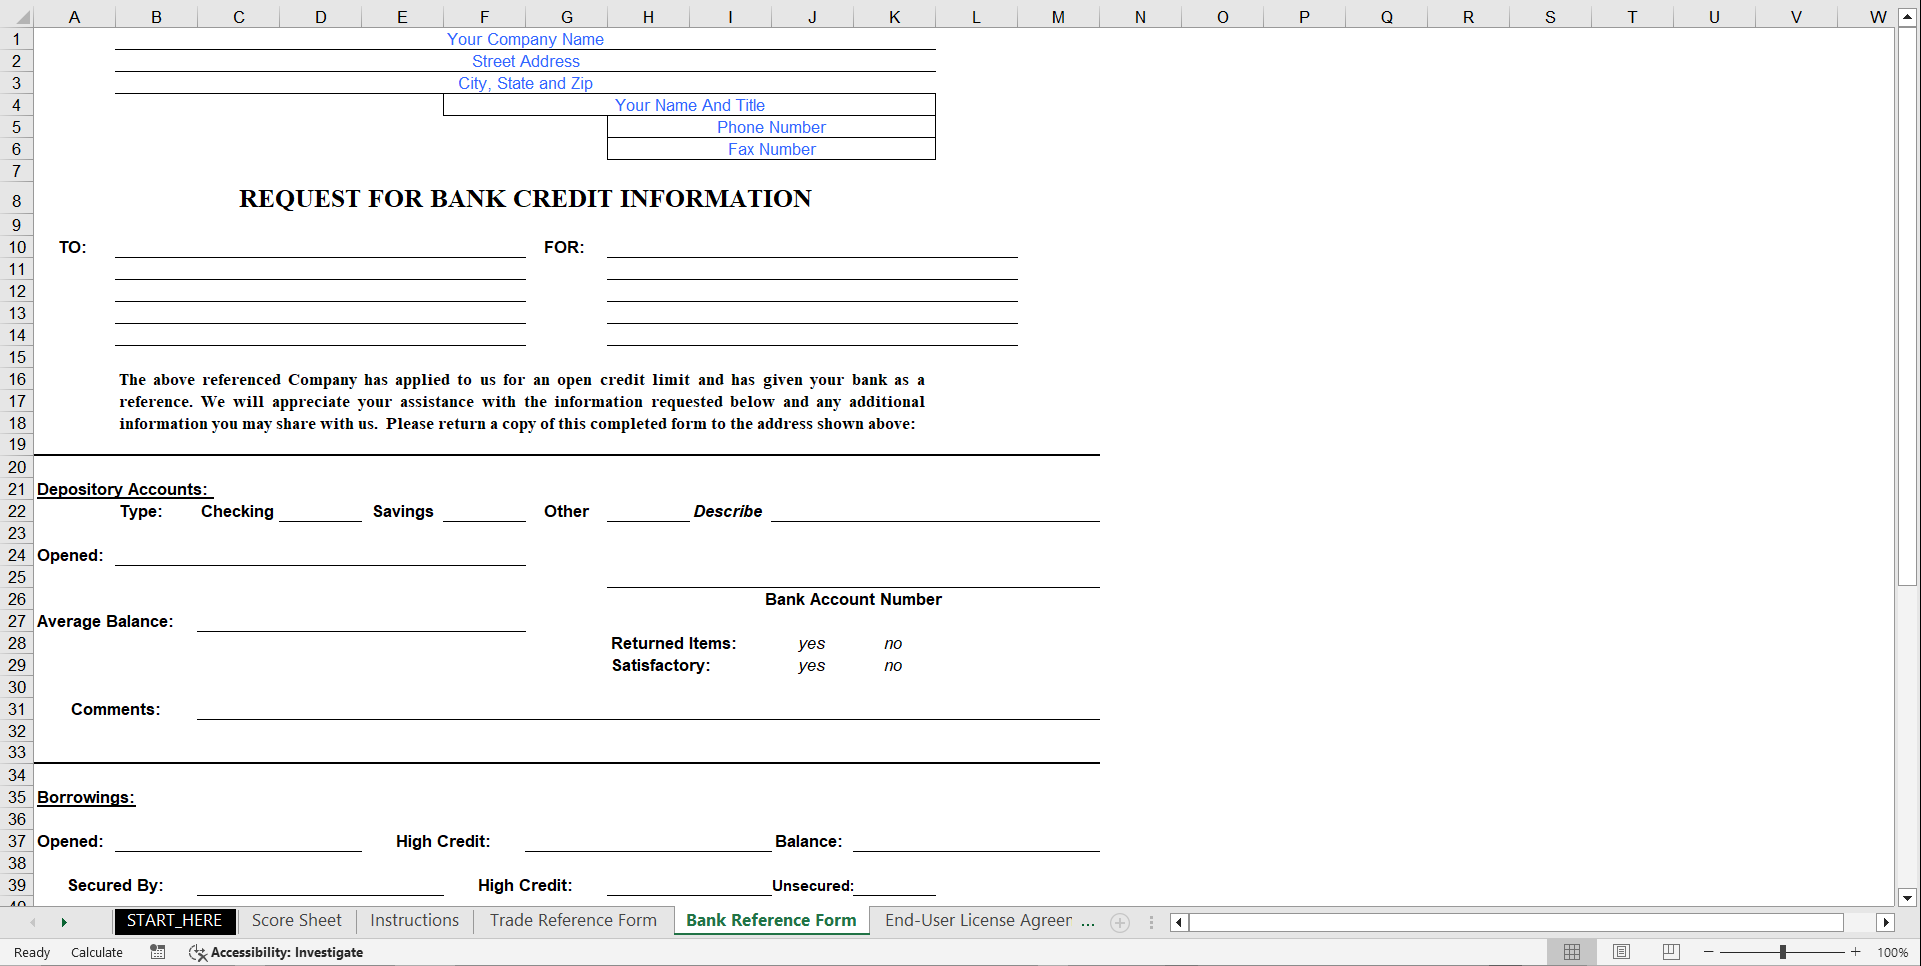
Task: Click the Bank Account Number label
Action: [x=853, y=599]
